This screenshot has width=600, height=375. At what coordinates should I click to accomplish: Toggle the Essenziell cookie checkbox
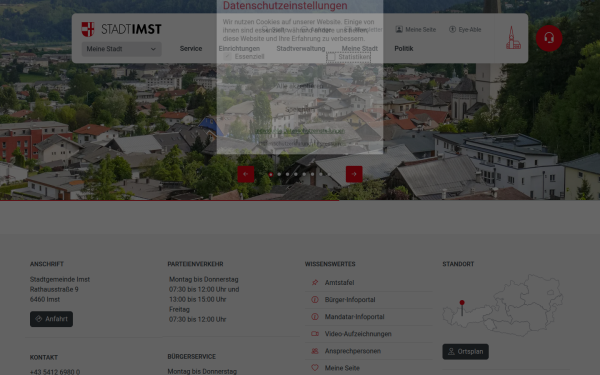(227, 57)
